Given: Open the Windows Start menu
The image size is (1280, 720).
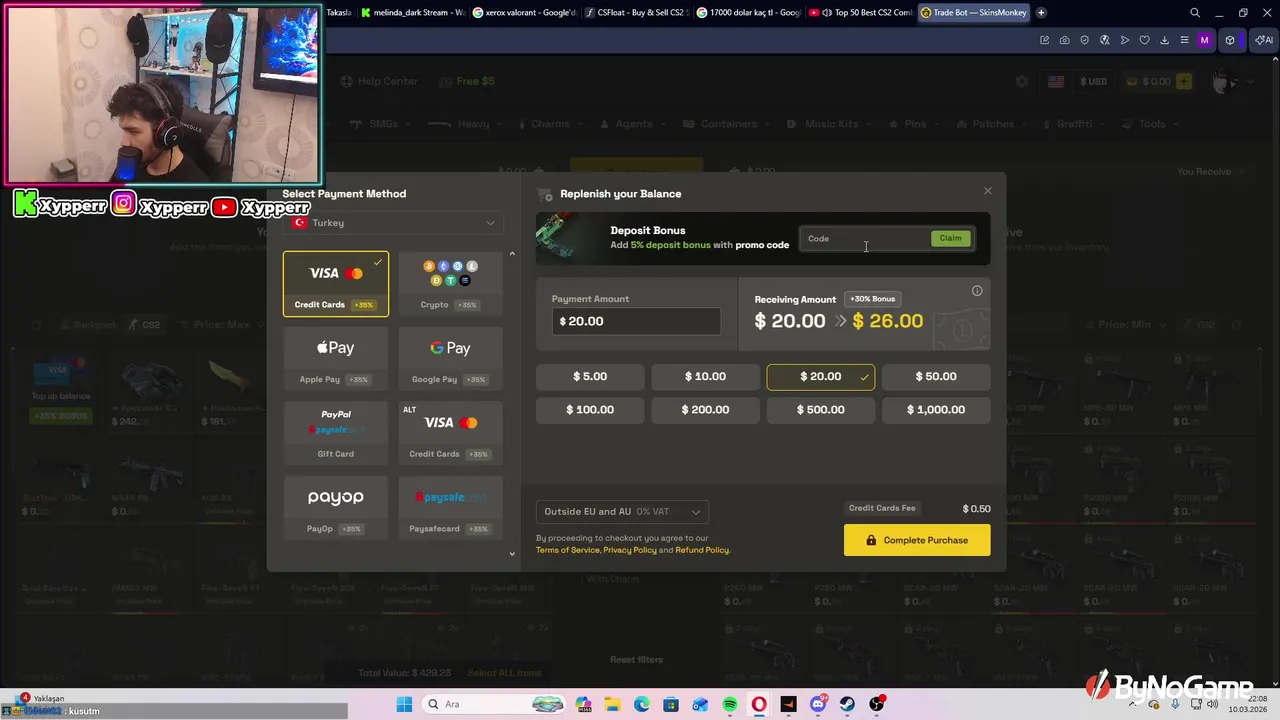Looking at the screenshot, I should coord(404,704).
